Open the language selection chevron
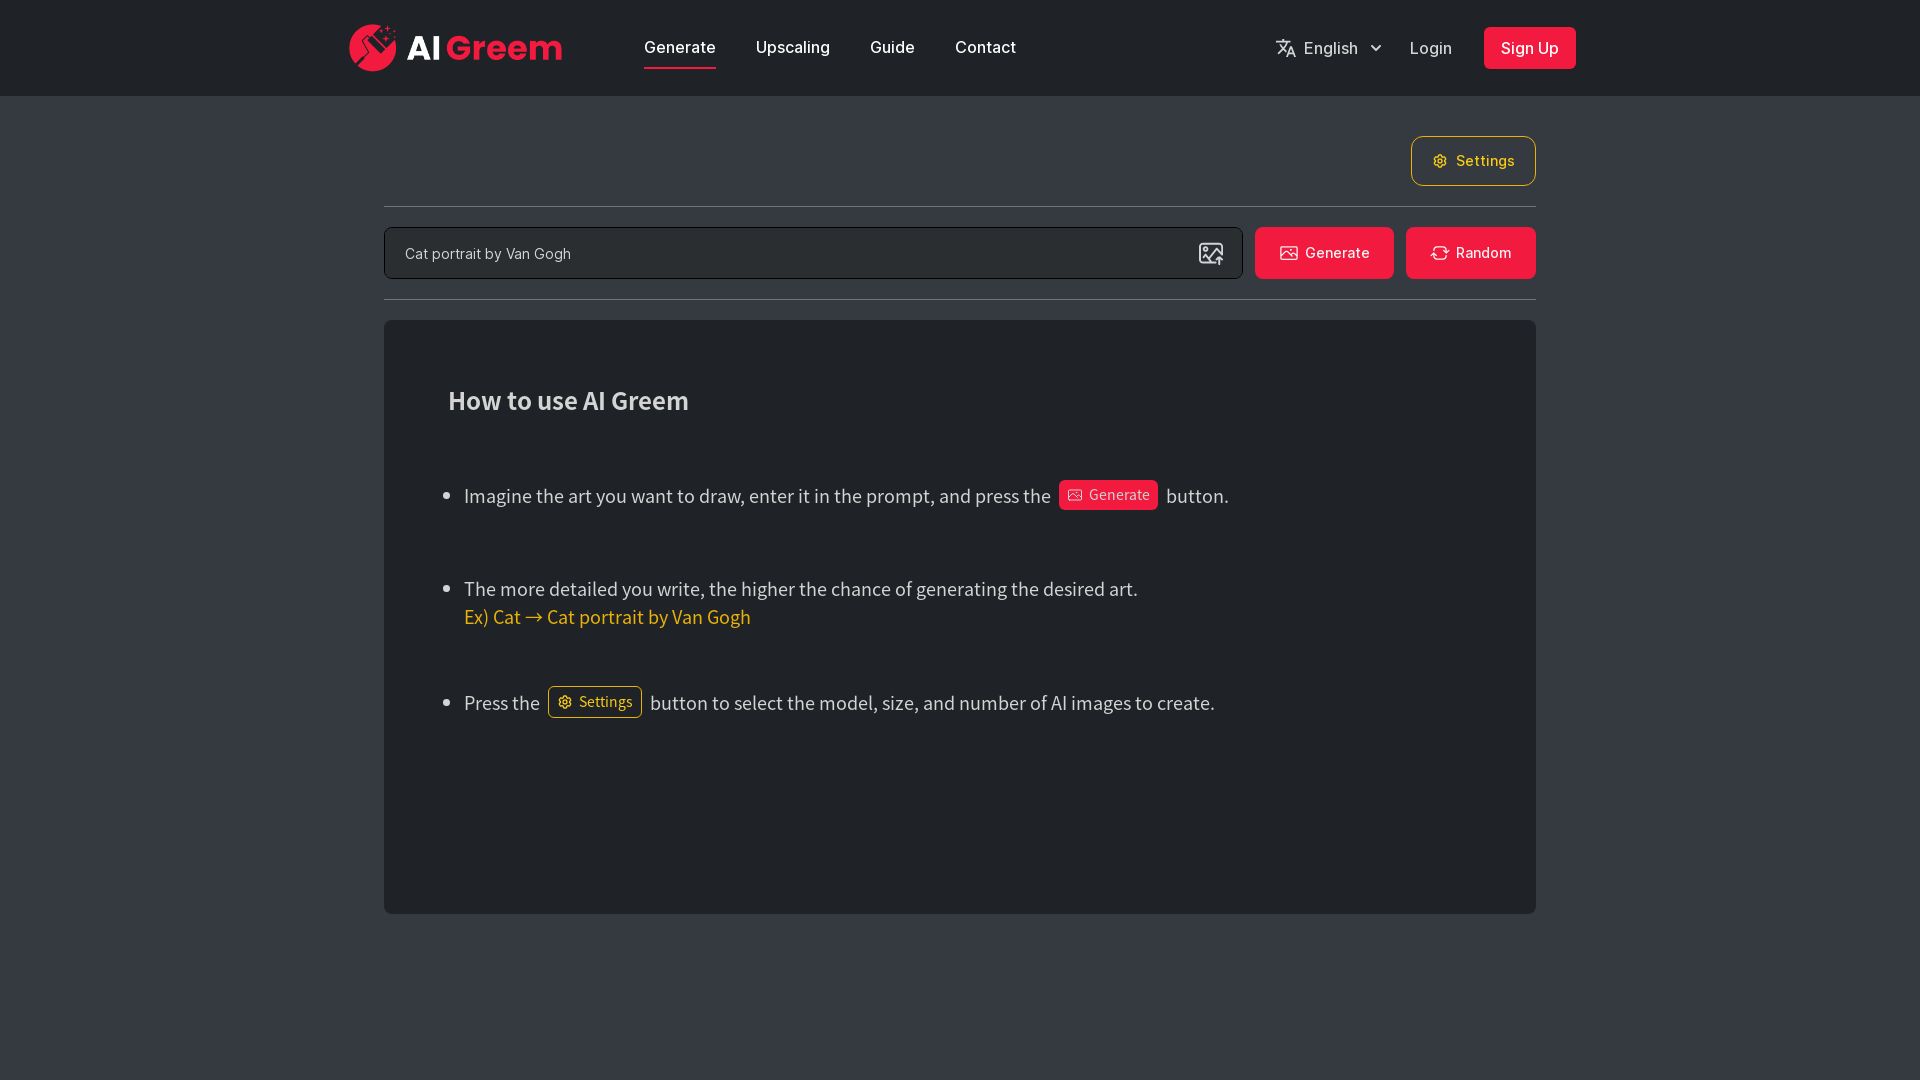Screen dimensions: 1920x1080 point(1377,48)
